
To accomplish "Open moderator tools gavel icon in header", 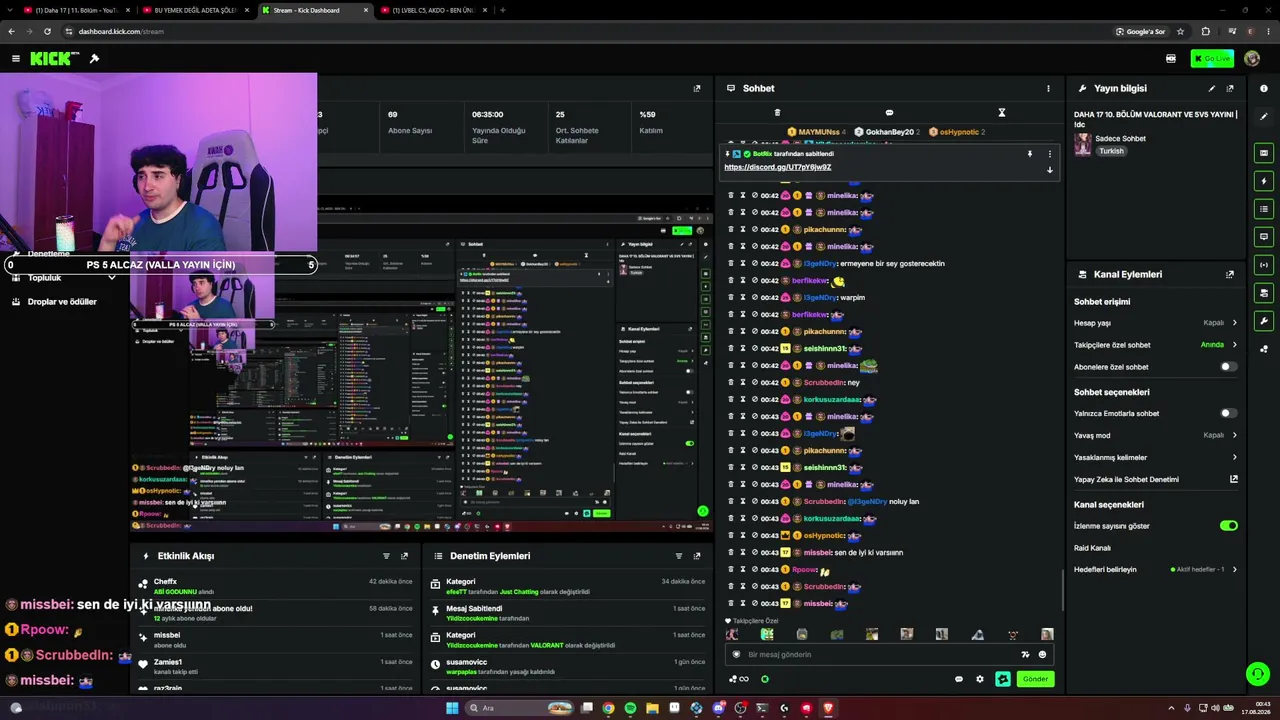I will (94, 59).
